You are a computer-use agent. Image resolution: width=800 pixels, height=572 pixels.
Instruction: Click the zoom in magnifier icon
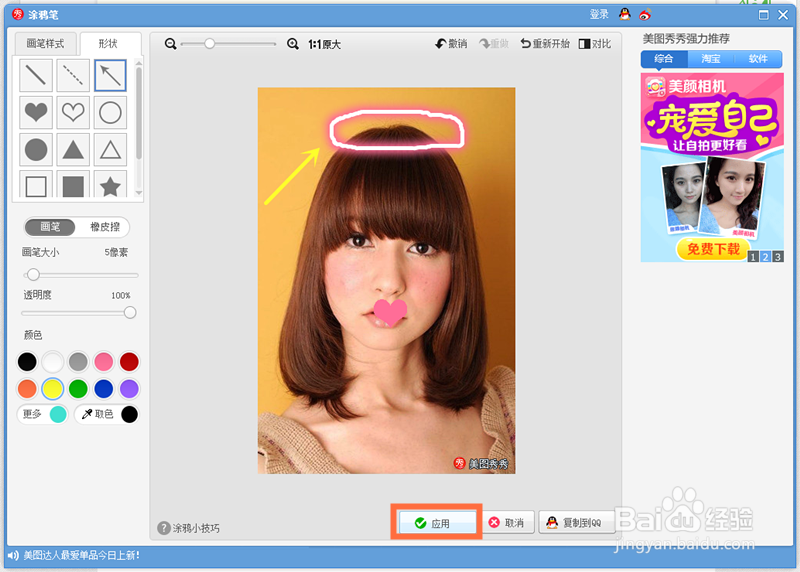tap(293, 44)
